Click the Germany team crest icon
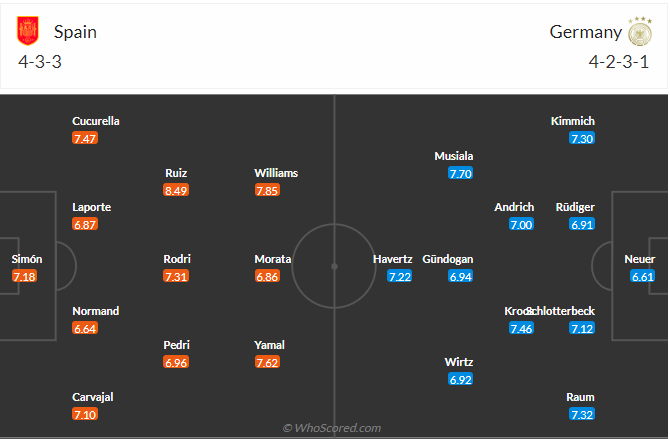This screenshot has height=439, width=670. pyautogui.click(x=639, y=32)
